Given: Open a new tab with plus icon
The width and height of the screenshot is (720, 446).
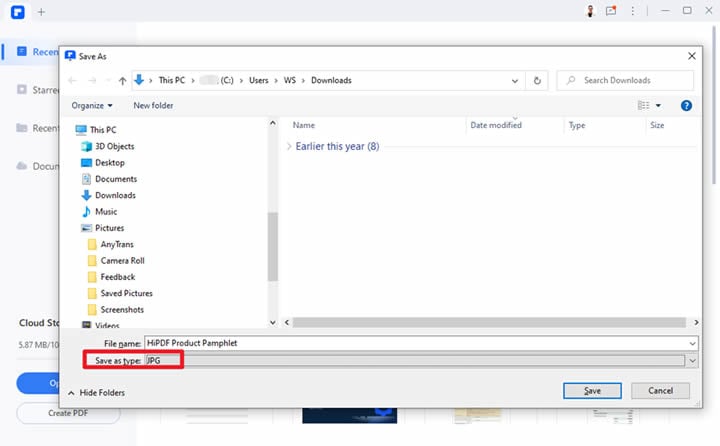Looking at the screenshot, I should pos(41,12).
